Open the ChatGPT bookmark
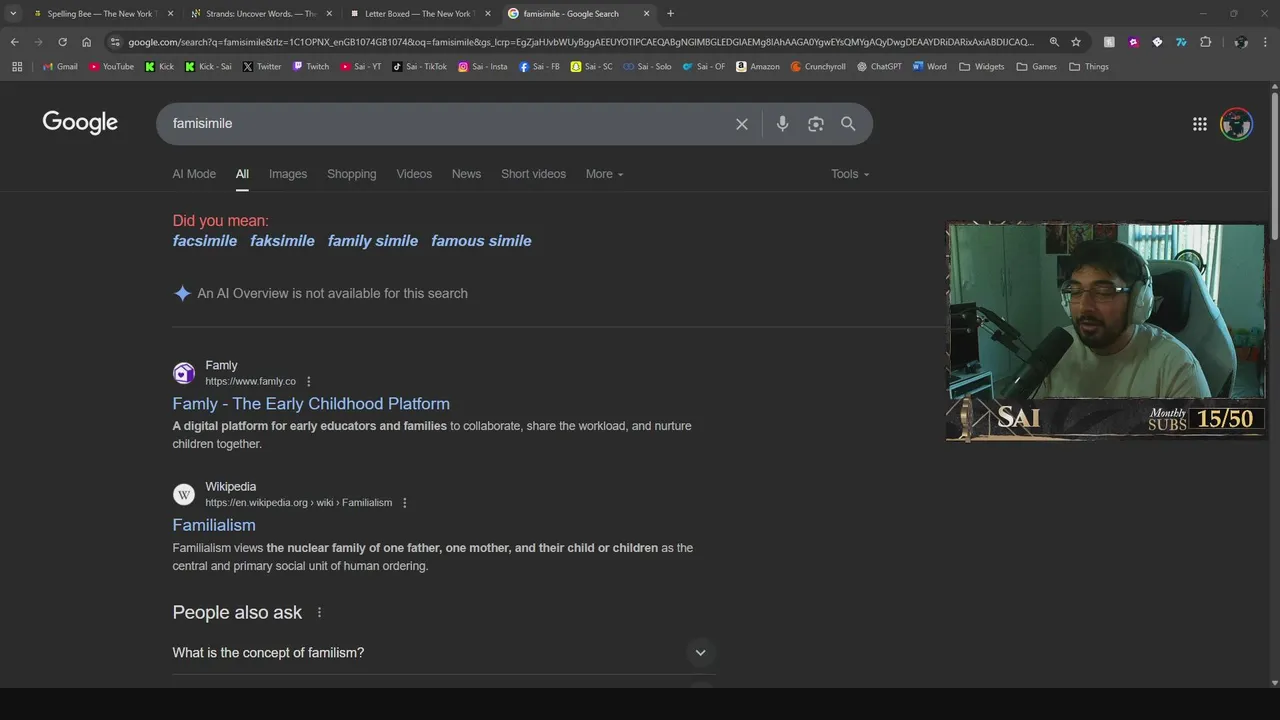1280x720 pixels. pos(879,67)
